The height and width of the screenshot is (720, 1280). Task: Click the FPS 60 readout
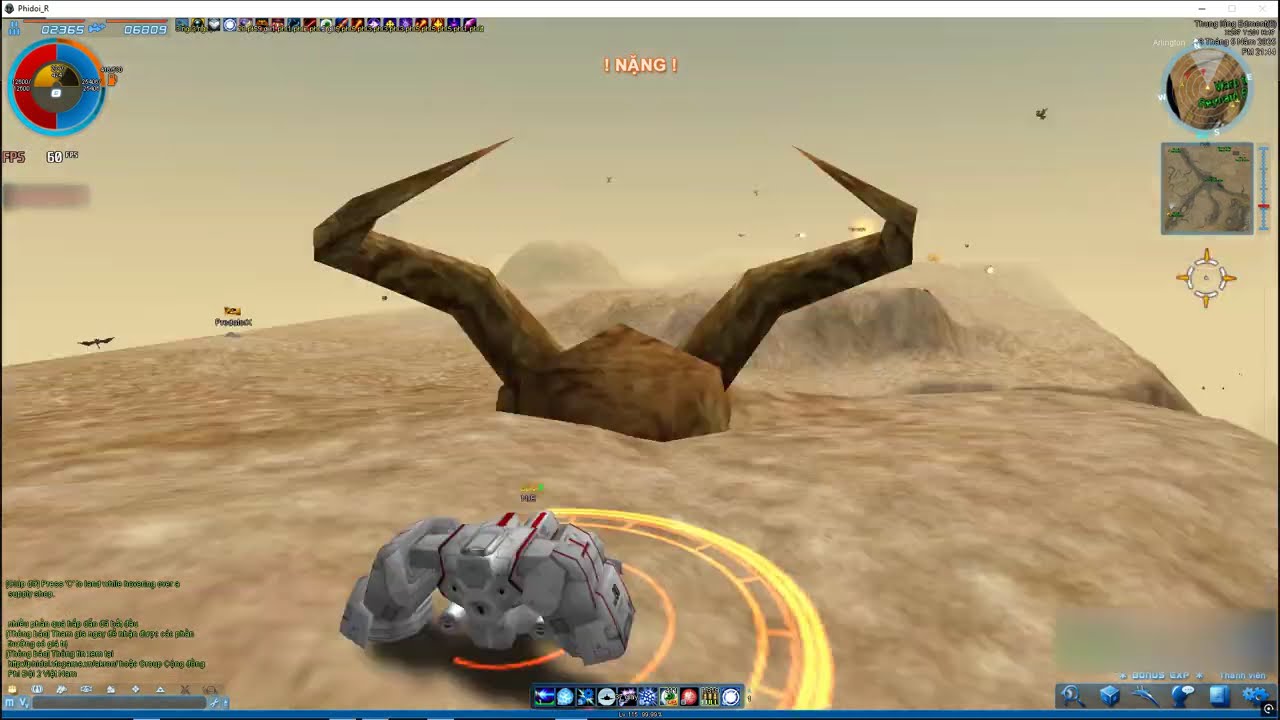tap(40, 157)
